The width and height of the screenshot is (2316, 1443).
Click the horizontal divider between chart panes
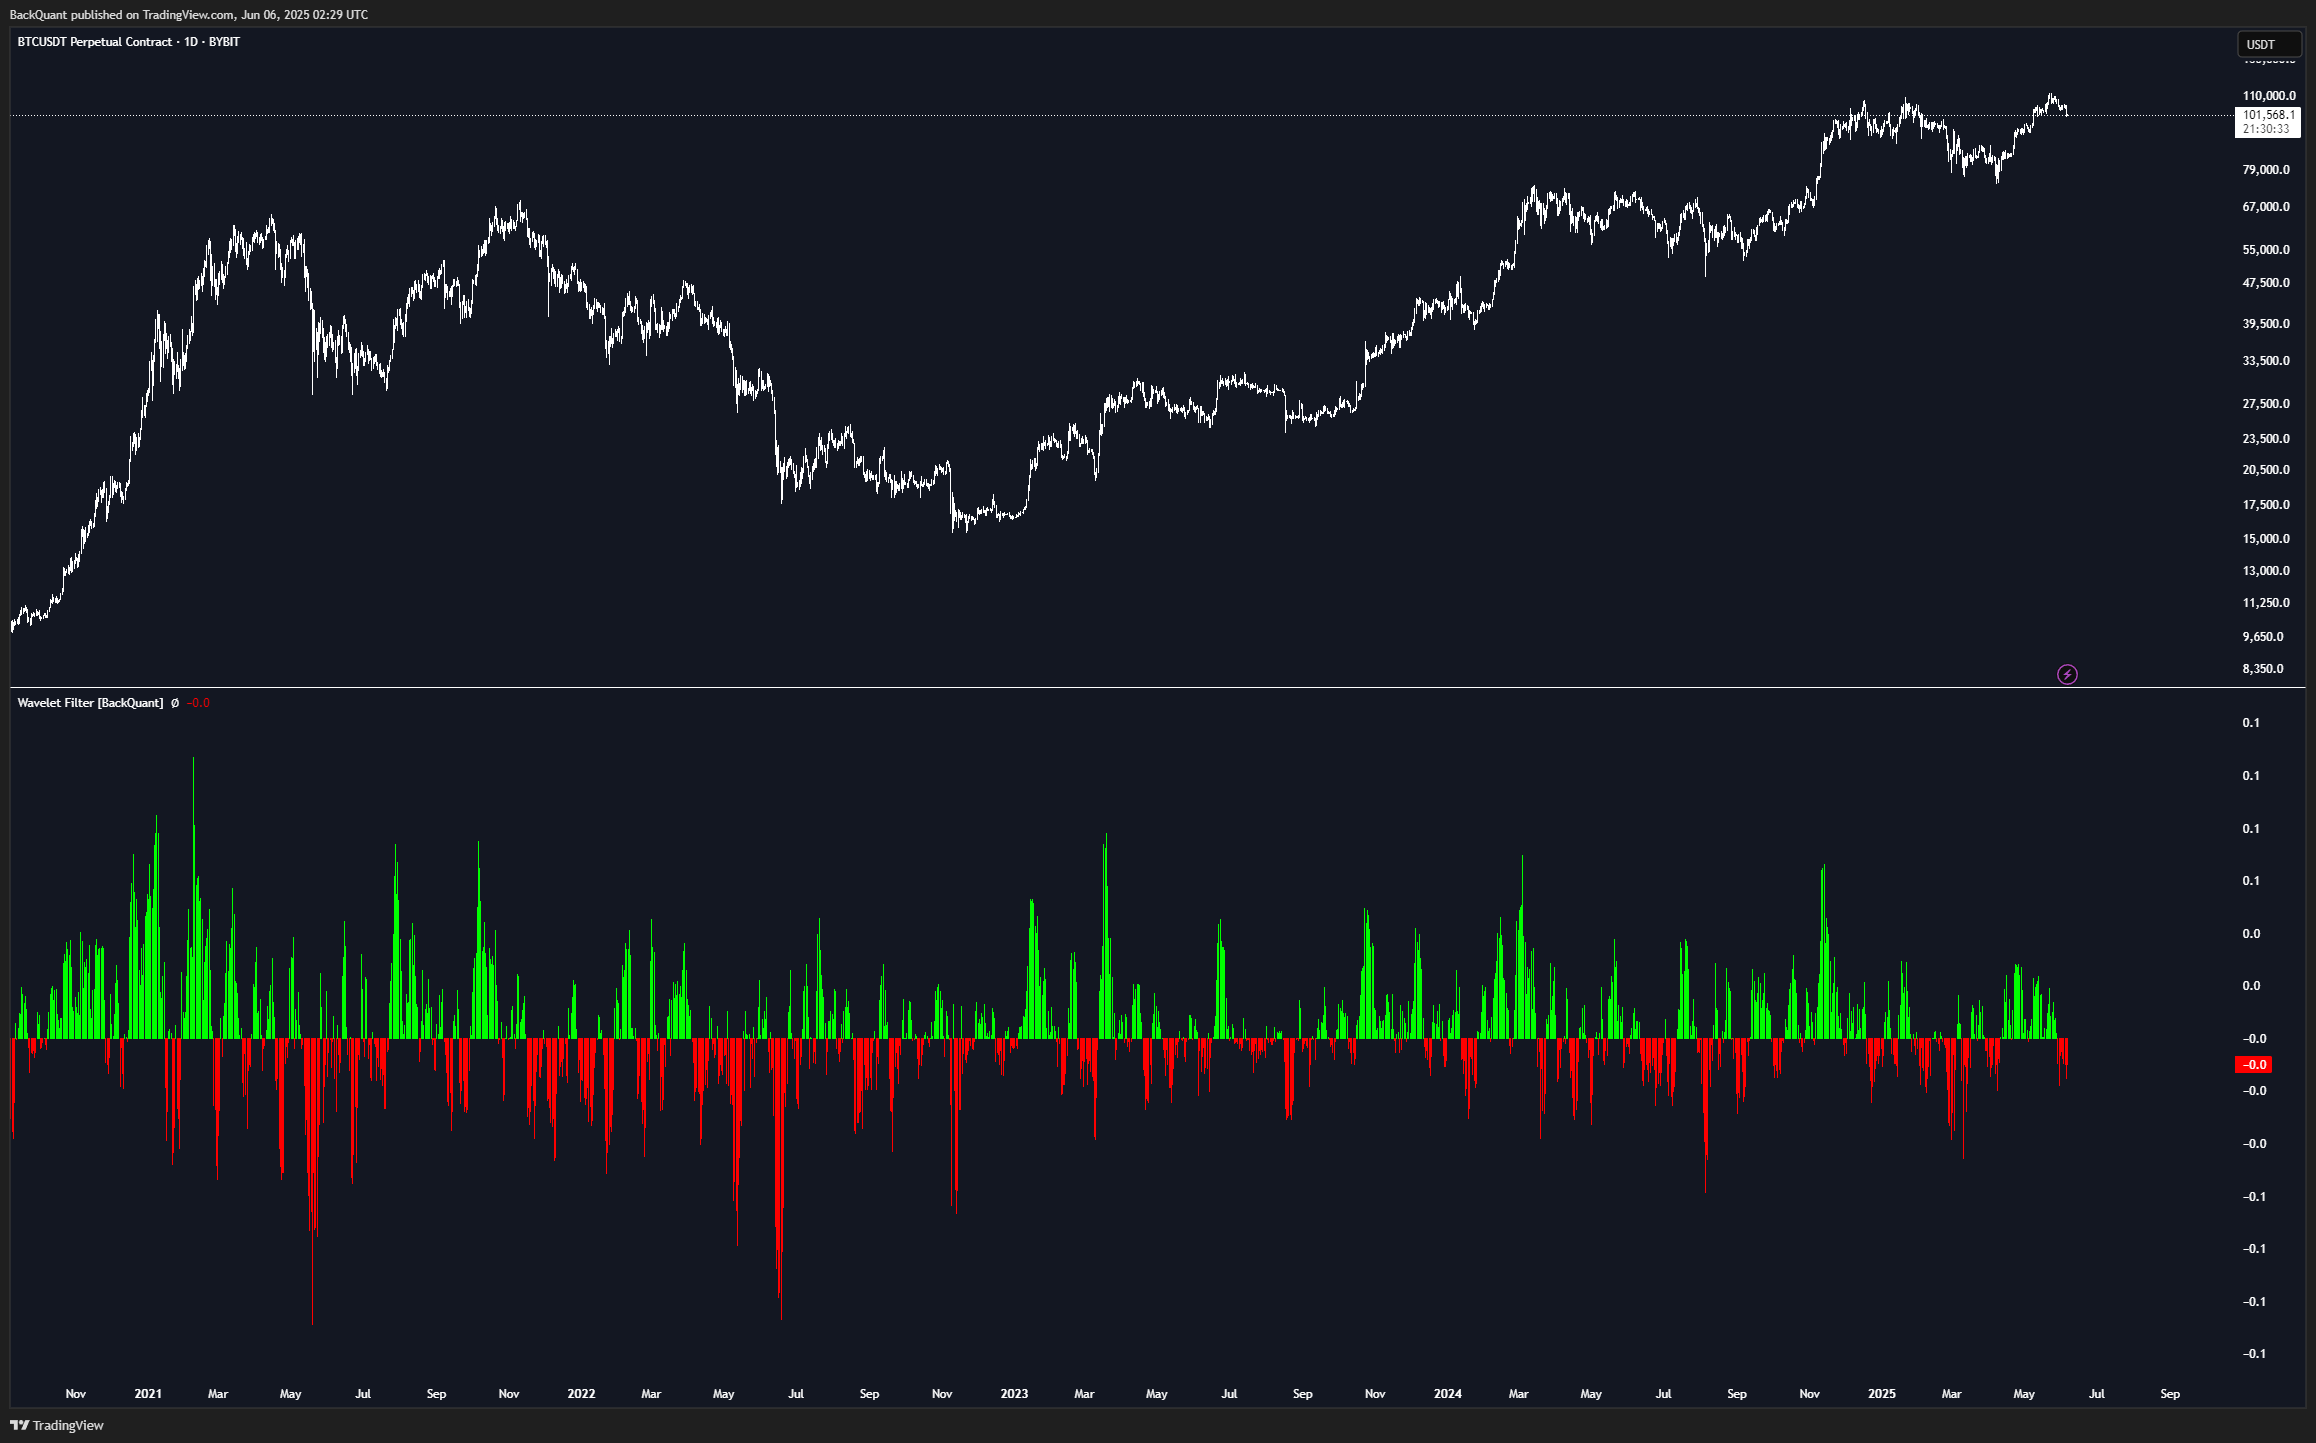(1157, 688)
